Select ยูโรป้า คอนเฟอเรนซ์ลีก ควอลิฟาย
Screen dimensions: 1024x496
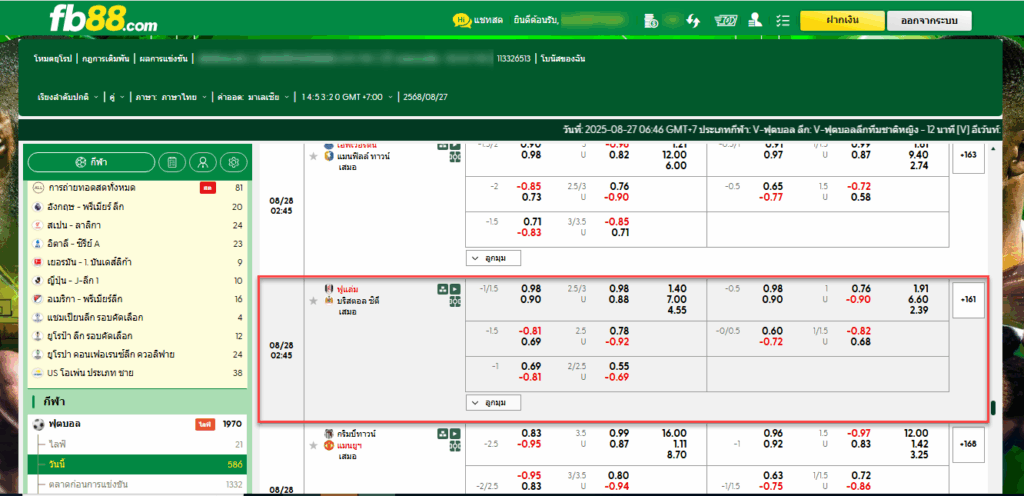coord(137,354)
